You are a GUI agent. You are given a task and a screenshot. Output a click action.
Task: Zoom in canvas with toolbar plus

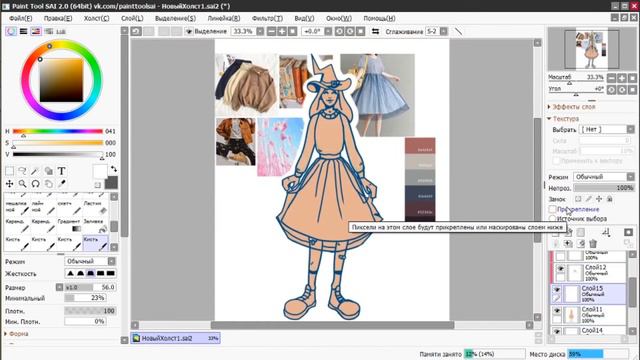(x=282, y=31)
